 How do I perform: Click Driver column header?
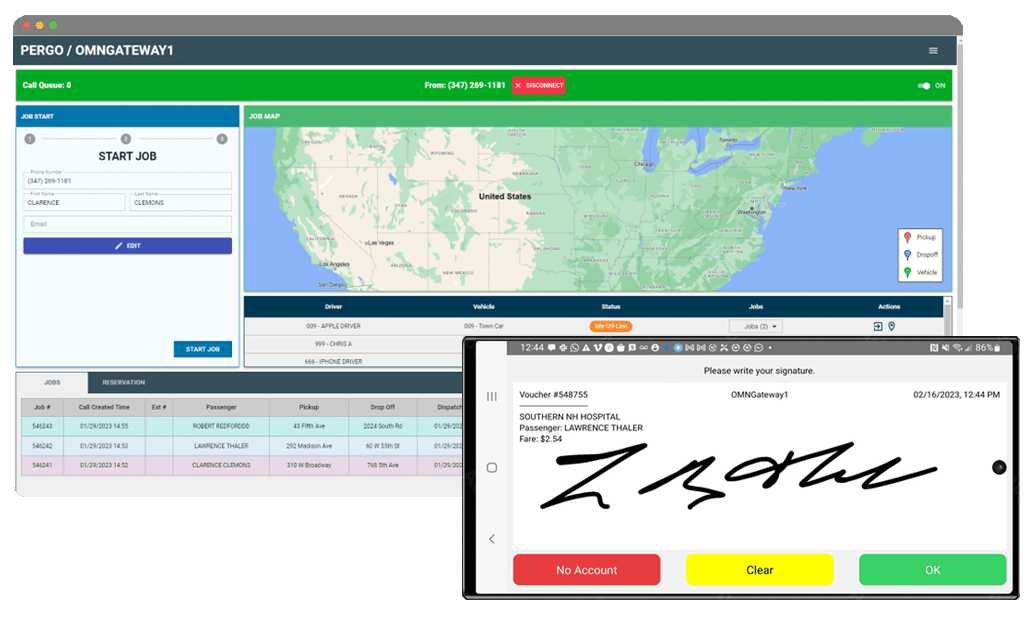tap(333, 307)
